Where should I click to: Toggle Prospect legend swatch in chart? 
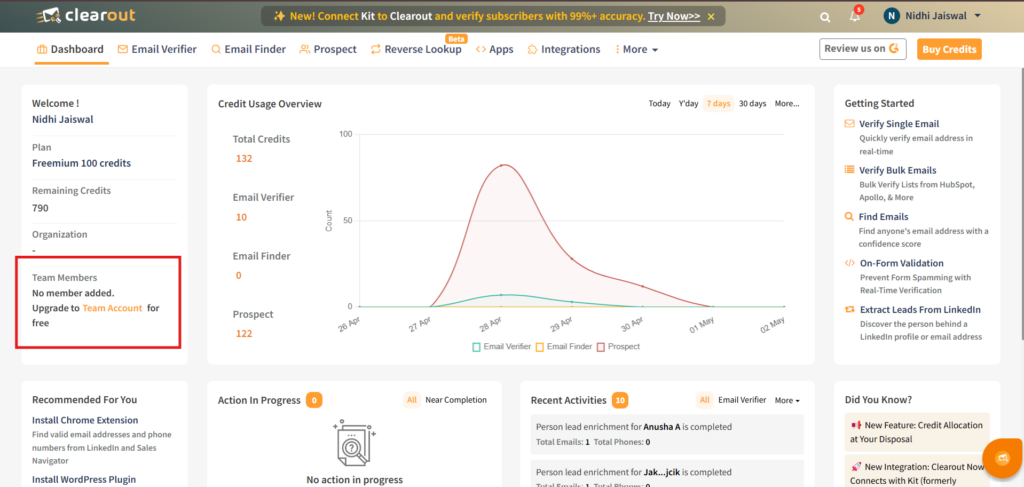(x=600, y=347)
